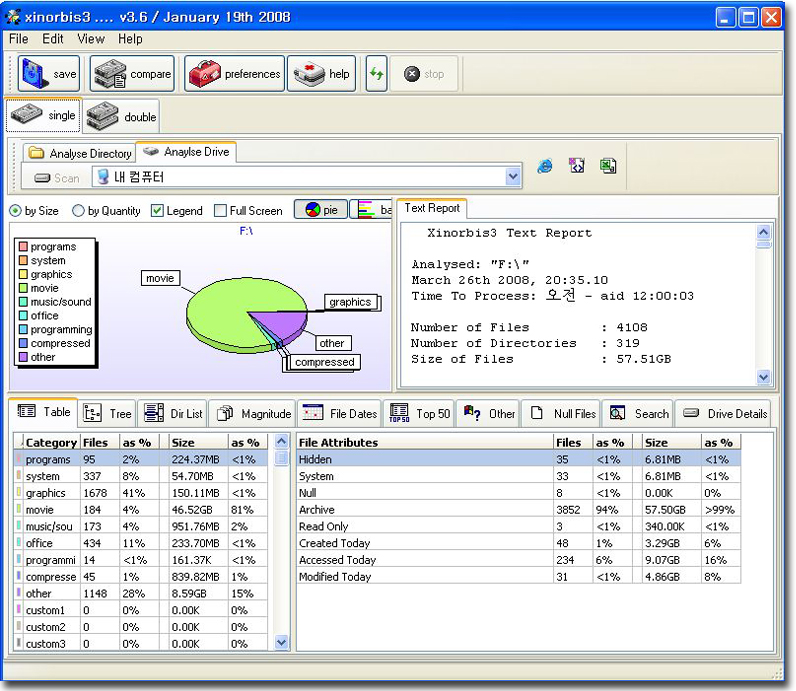Click the Excel CSV export icon
The height and width of the screenshot is (691, 796).
(x=608, y=166)
